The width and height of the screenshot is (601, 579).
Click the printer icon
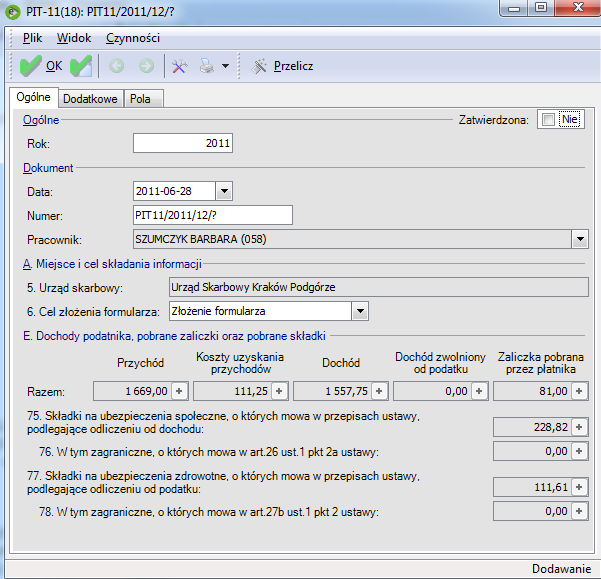pos(207,66)
